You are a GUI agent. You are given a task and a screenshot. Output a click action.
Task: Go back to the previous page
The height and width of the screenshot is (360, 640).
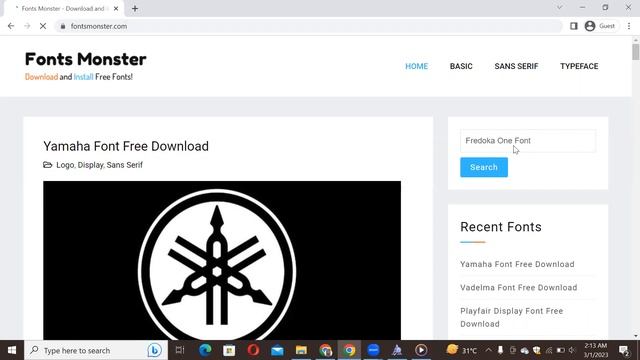11,26
